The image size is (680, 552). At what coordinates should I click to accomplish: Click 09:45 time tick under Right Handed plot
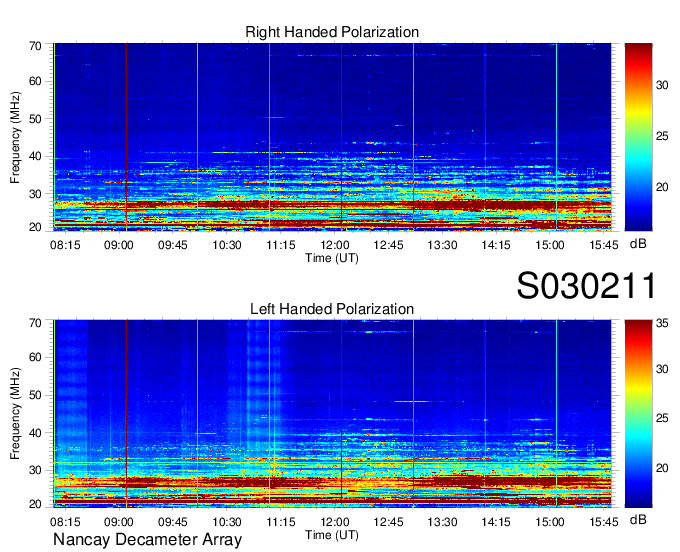click(173, 245)
